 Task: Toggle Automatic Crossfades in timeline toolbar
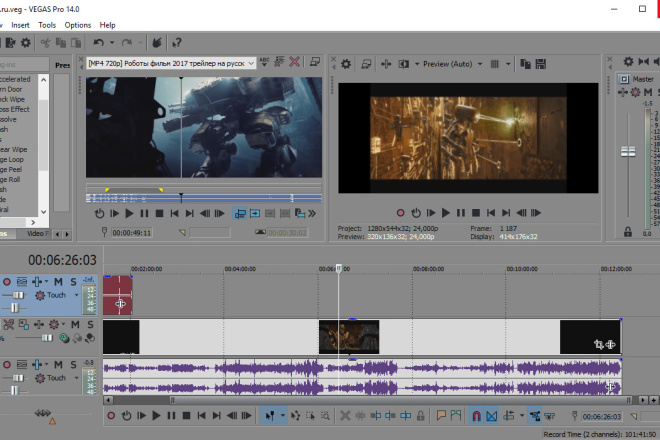click(x=491, y=416)
